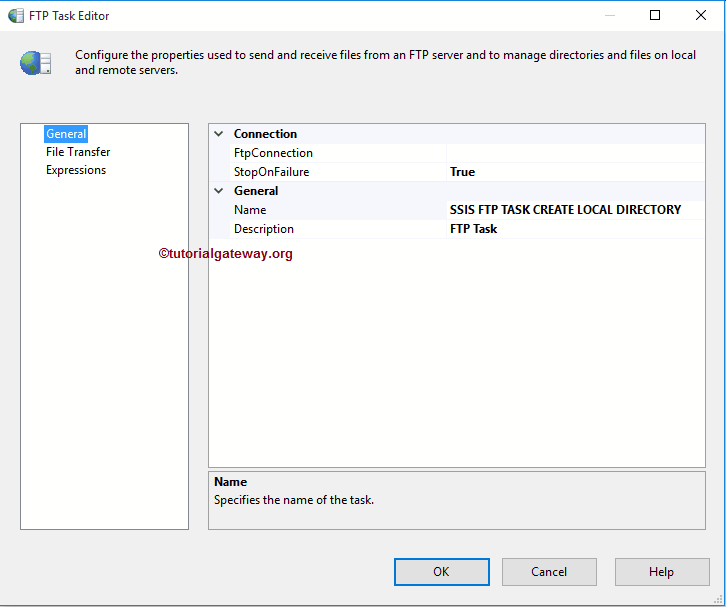
Task: Click the window resize grip in bottom corner
Action: tap(718, 599)
